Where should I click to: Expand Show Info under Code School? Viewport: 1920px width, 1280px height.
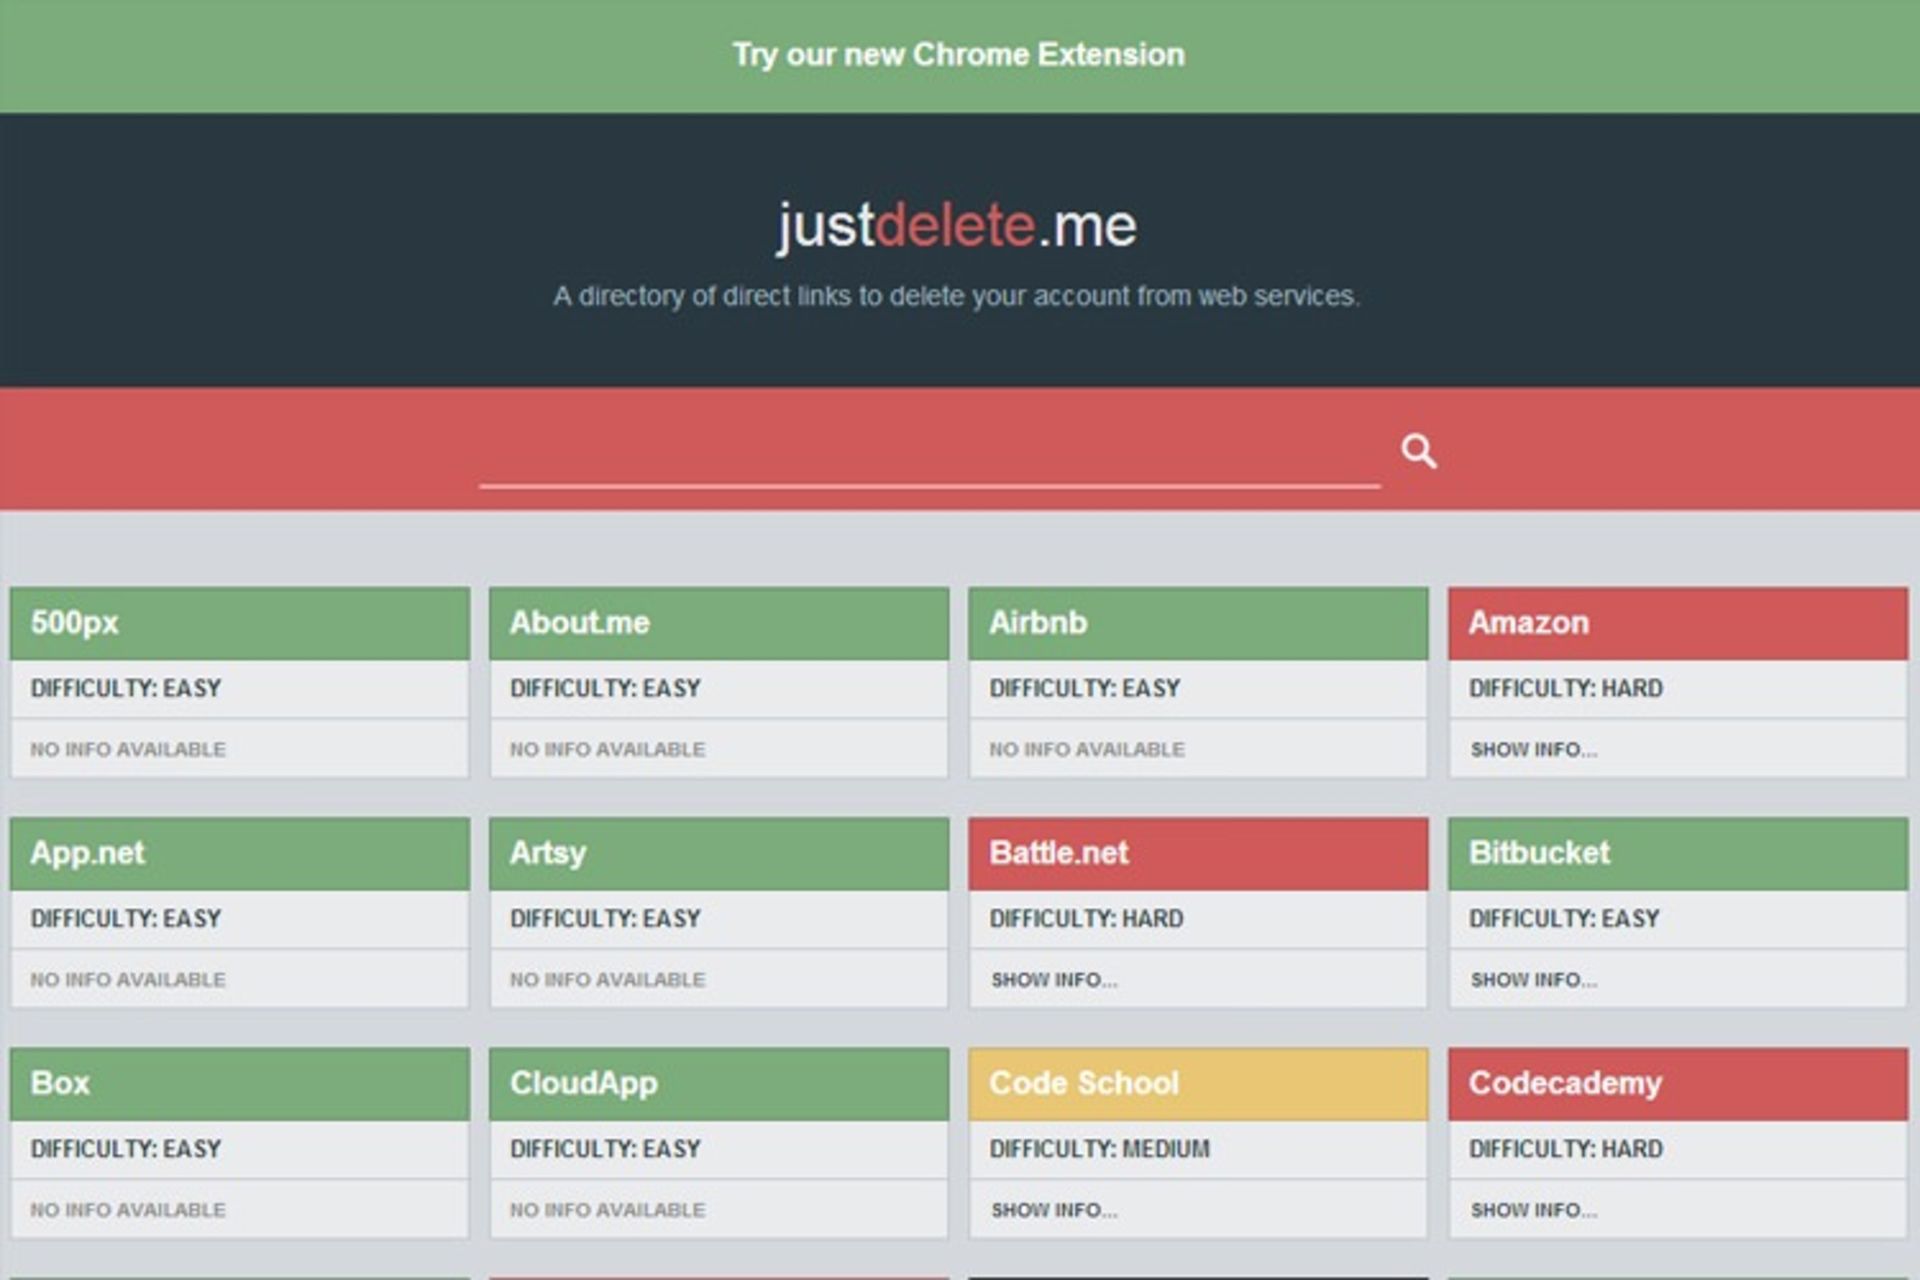(x=1054, y=1209)
